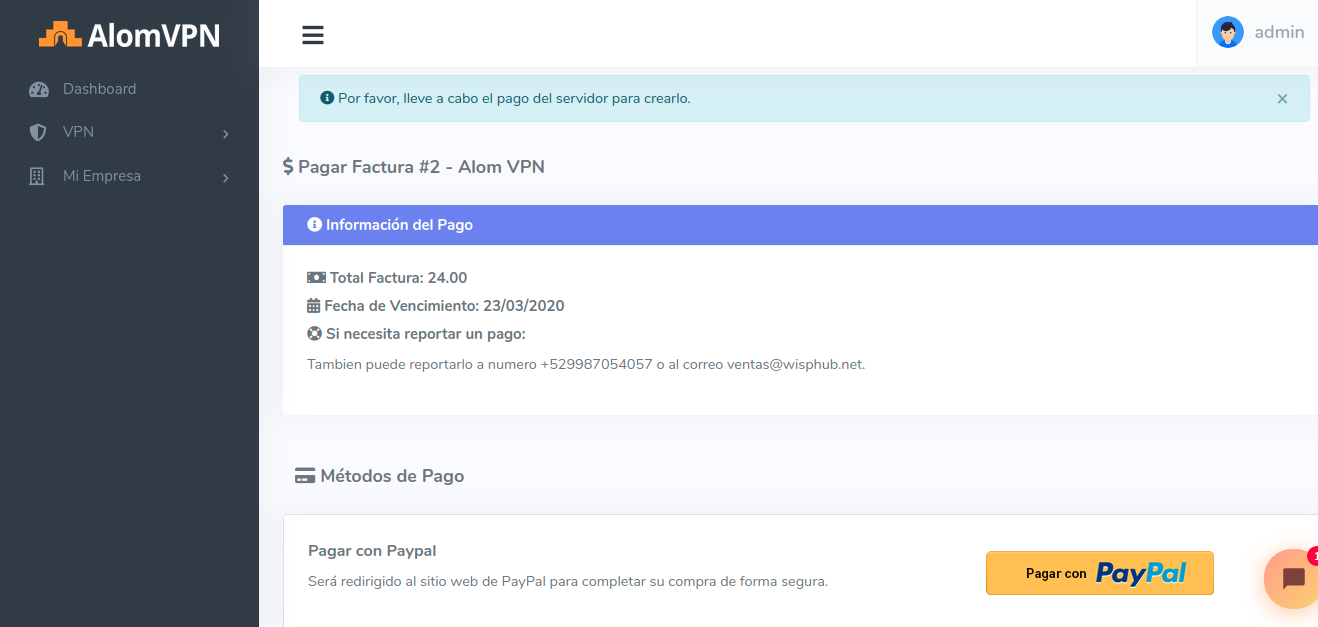Select Mi Empresa in the sidebar
The image size is (1318, 627).
pos(102,176)
